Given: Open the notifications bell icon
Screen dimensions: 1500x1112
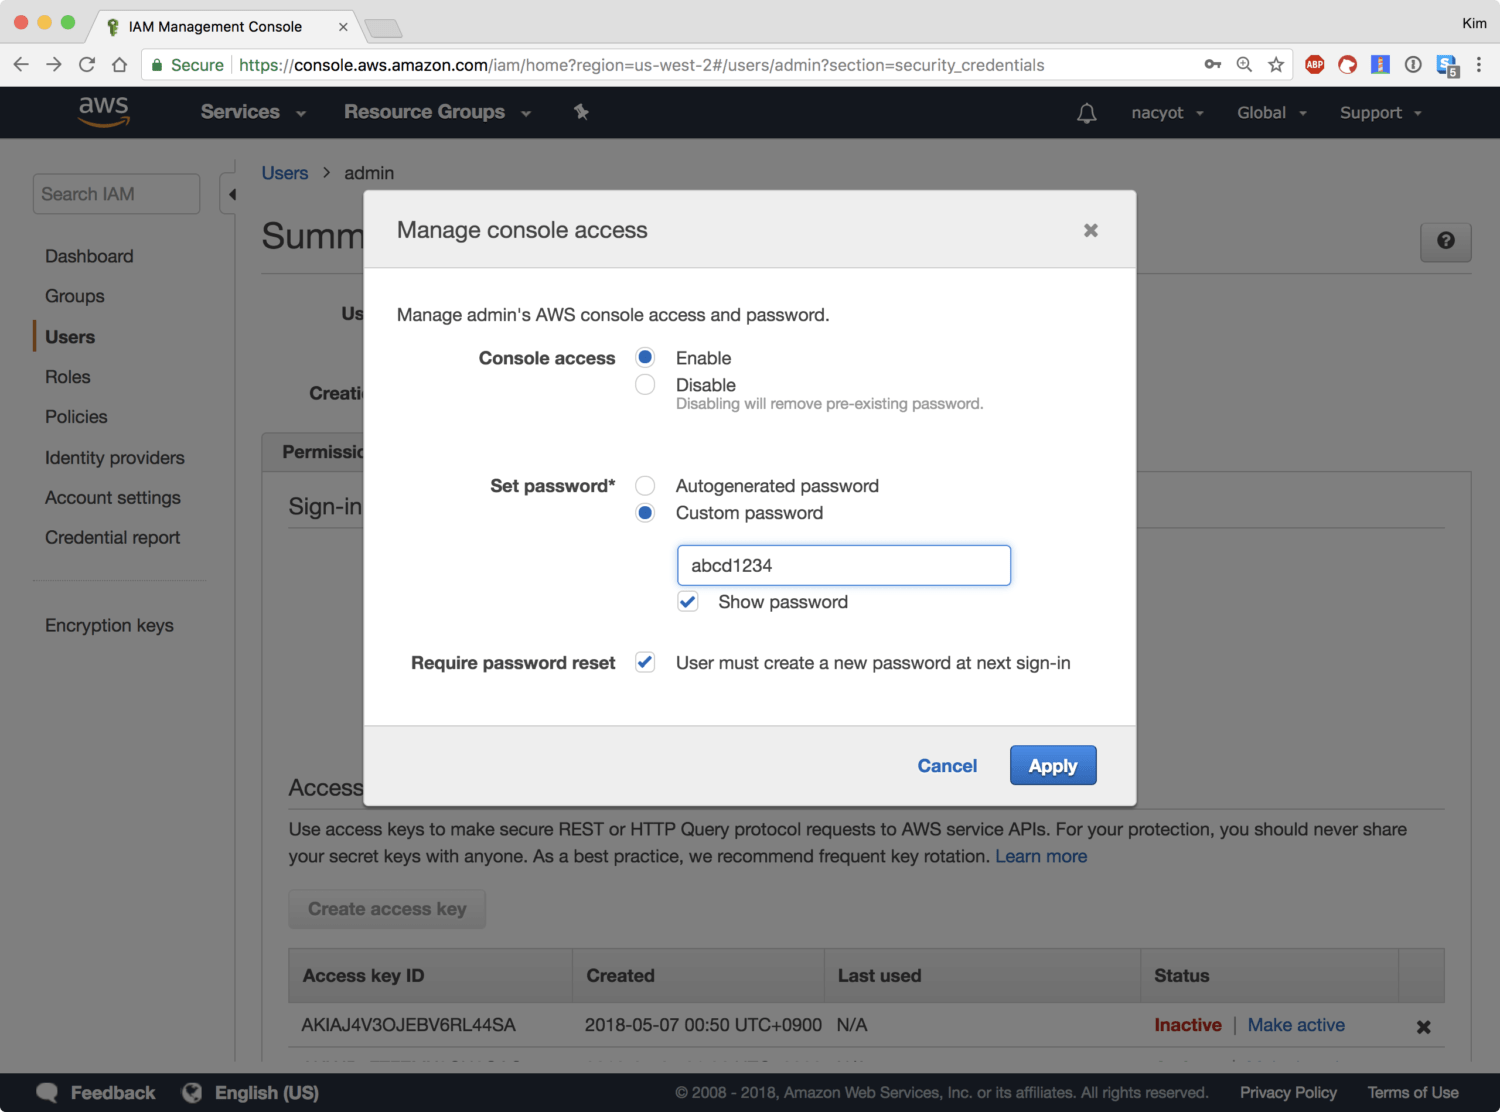Looking at the screenshot, I should (x=1086, y=113).
